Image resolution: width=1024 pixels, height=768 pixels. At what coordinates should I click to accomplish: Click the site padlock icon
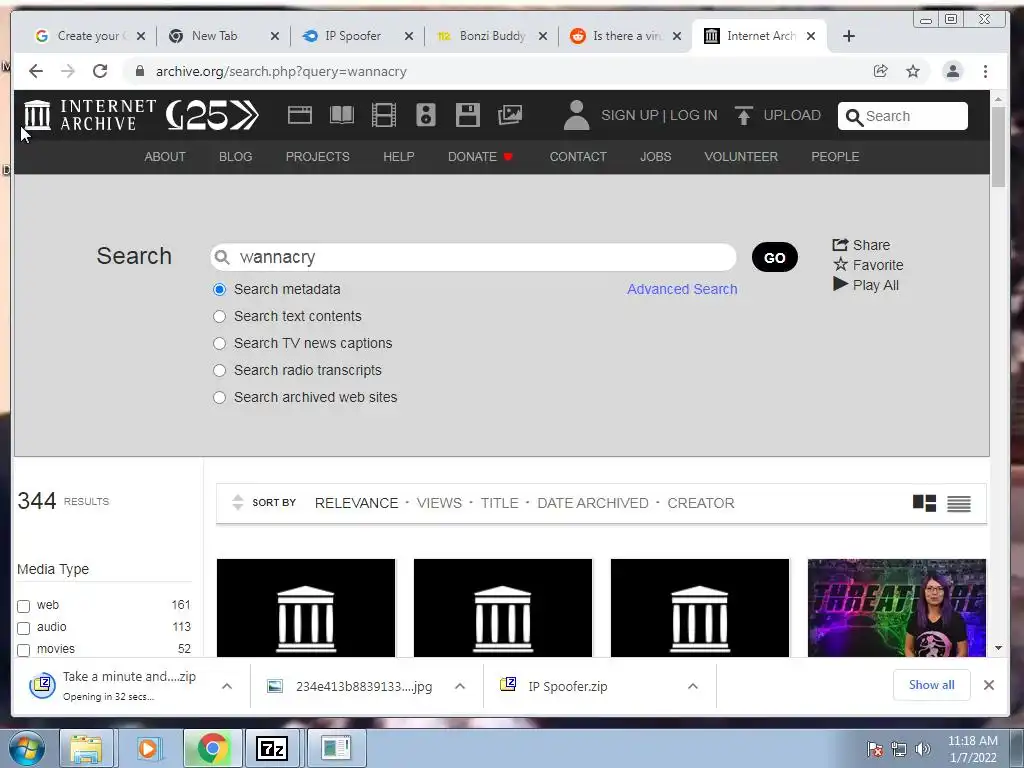[139, 71]
